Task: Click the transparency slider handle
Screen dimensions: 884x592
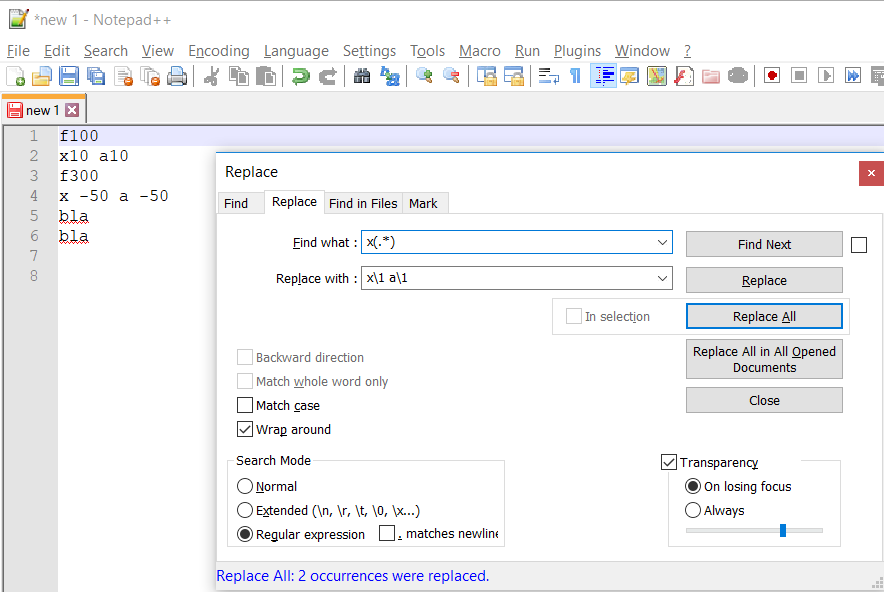Action: pyautogui.click(x=783, y=530)
